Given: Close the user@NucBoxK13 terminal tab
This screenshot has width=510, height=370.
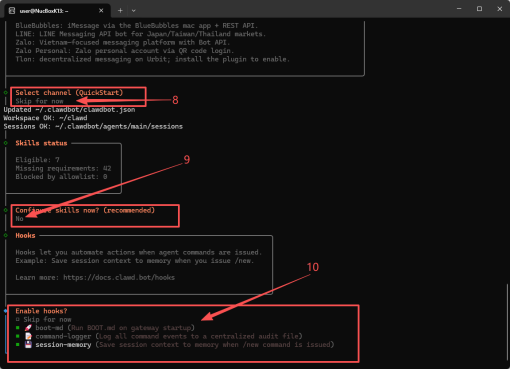Looking at the screenshot, I should click(x=101, y=11).
